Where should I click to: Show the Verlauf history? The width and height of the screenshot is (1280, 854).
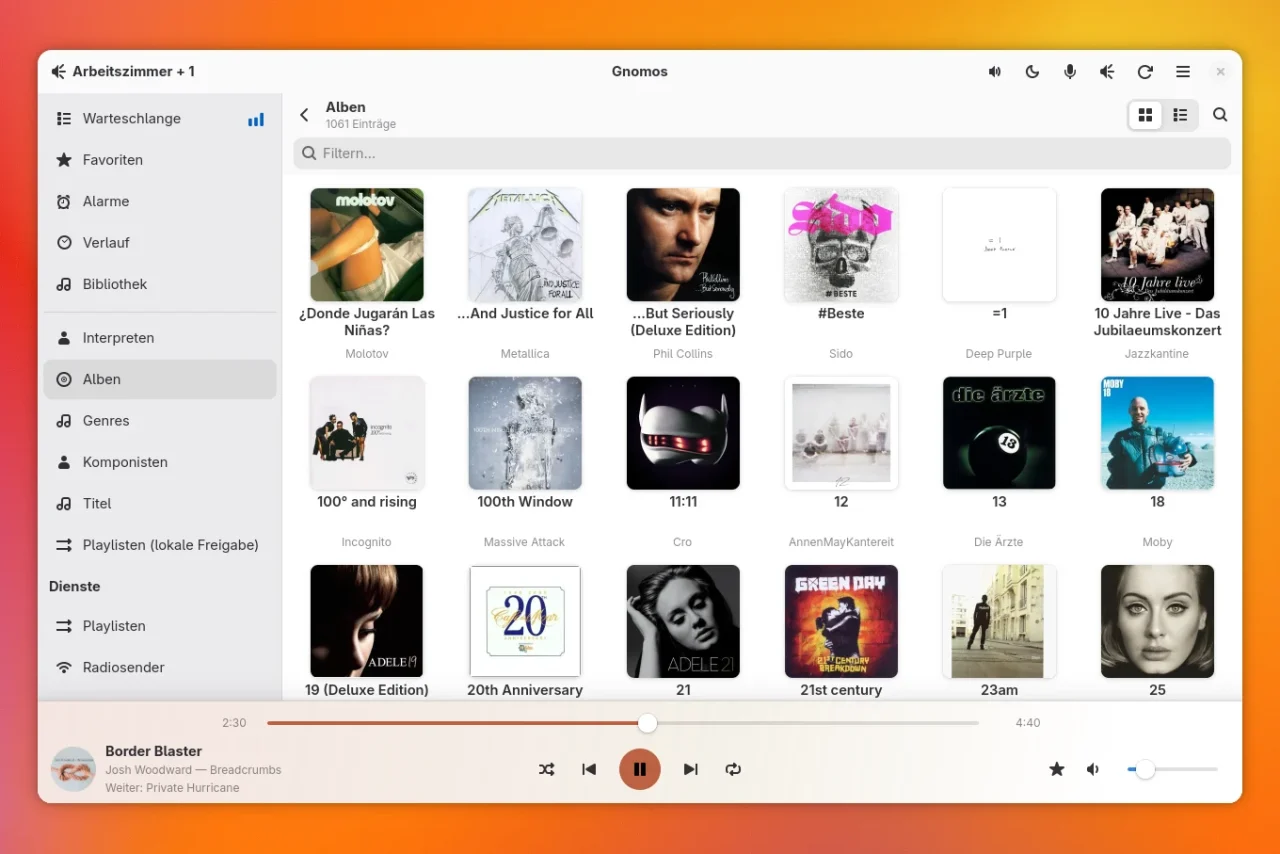[160, 243]
